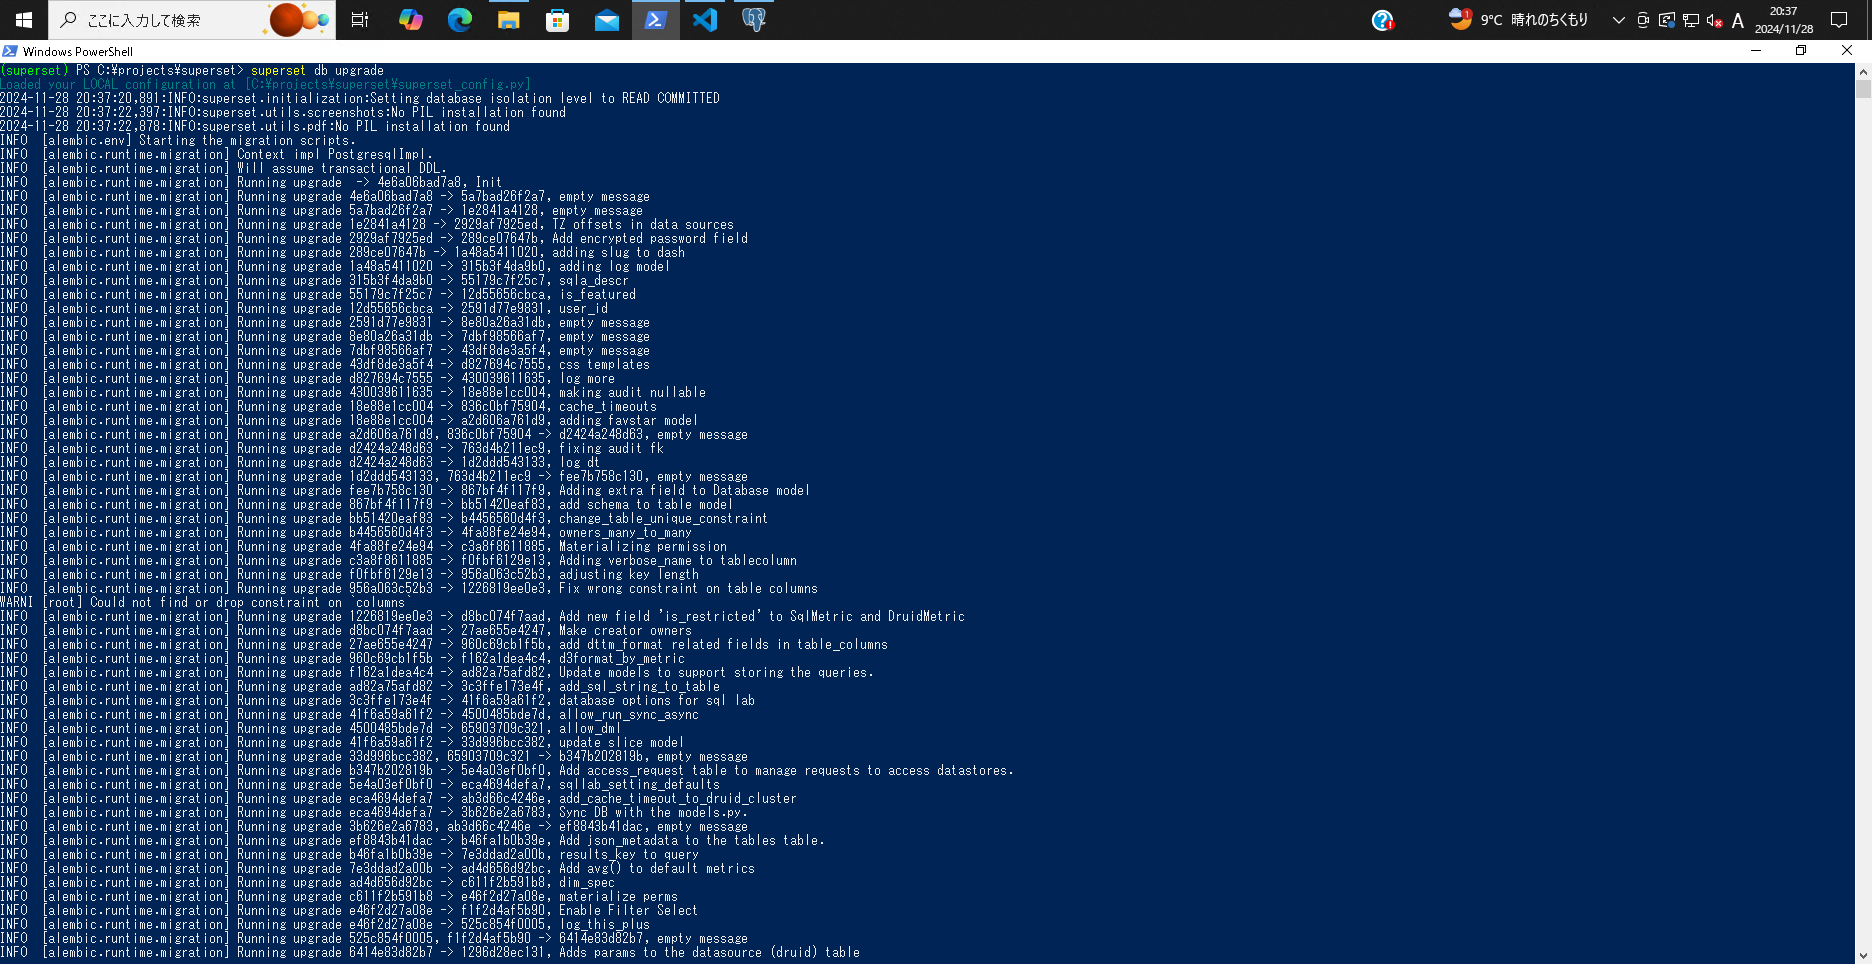Open the Start menu

pos(23,20)
